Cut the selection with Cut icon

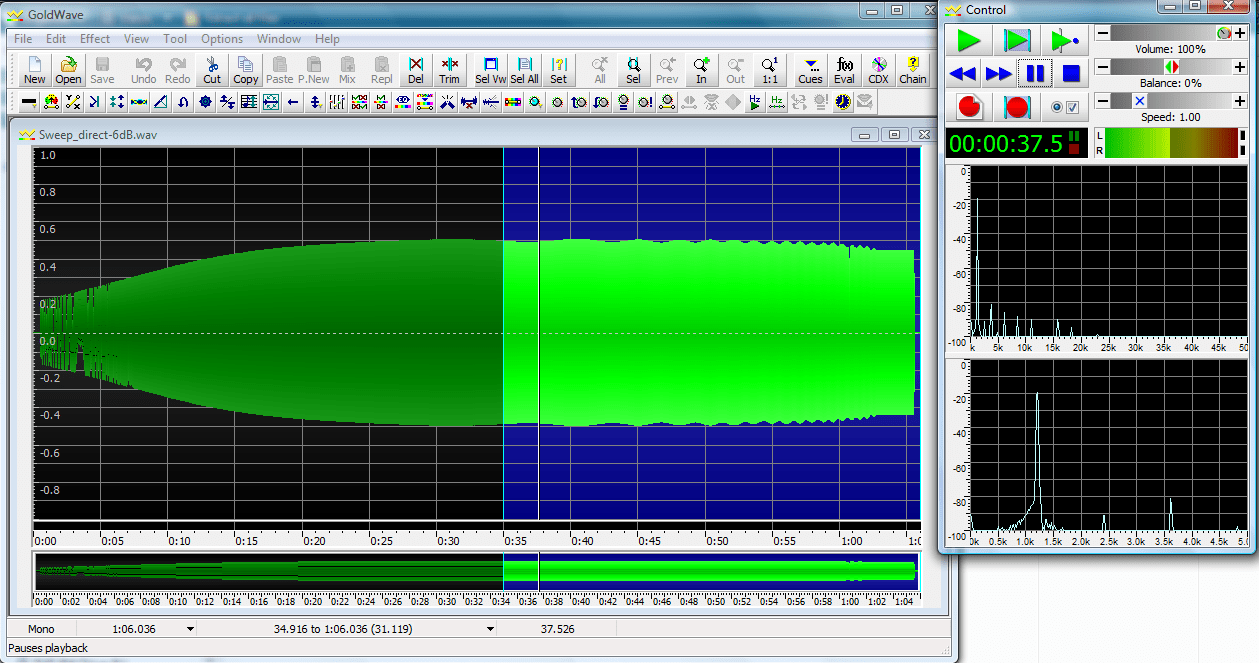[x=212, y=69]
